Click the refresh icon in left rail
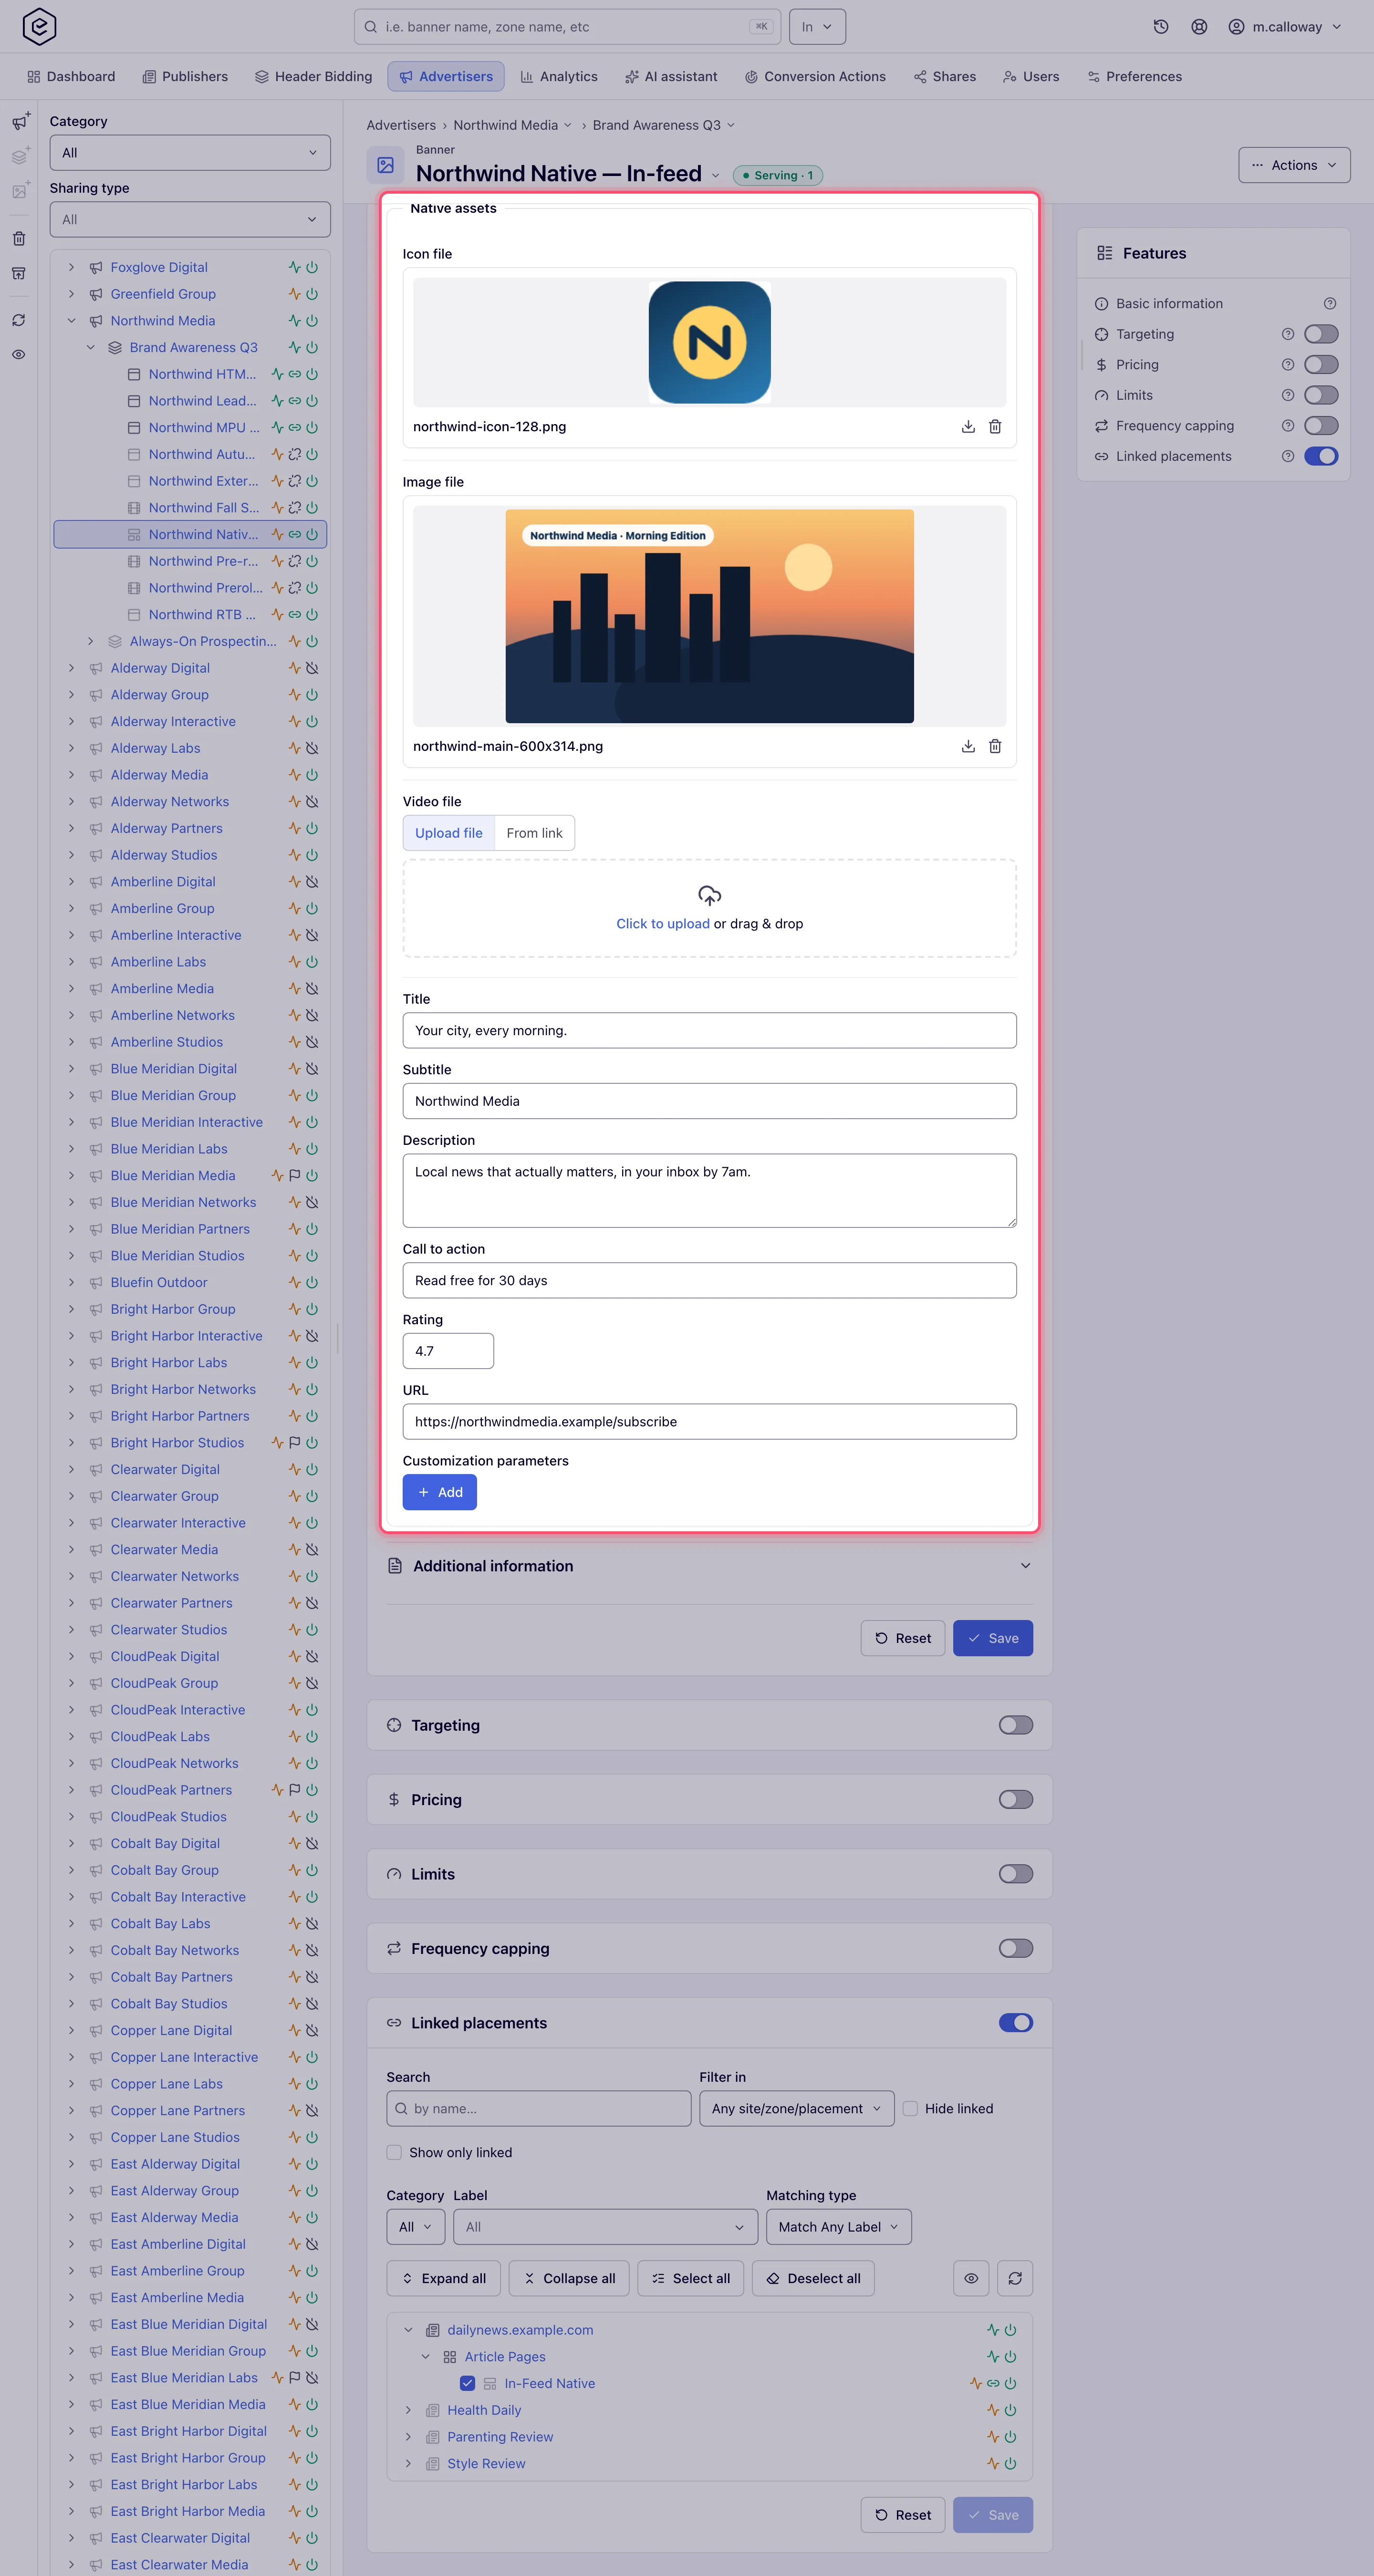 click(x=19, y=320)
